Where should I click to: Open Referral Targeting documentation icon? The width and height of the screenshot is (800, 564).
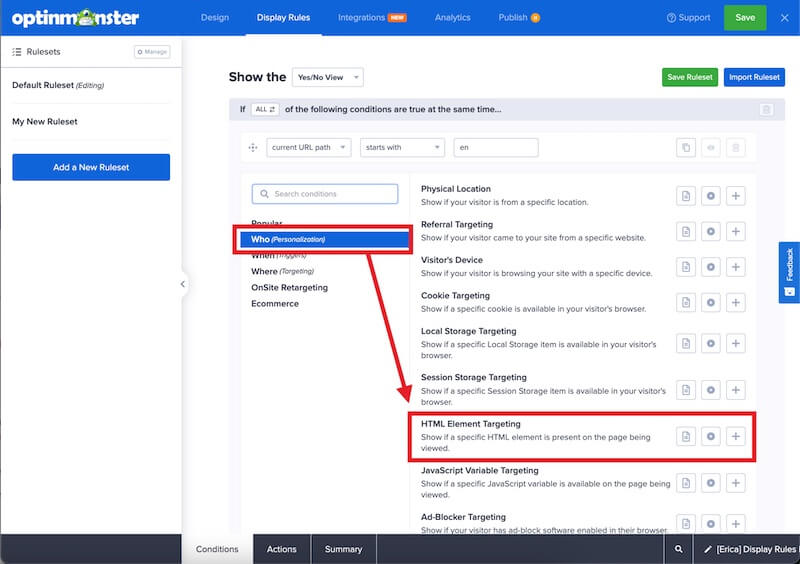686,232
